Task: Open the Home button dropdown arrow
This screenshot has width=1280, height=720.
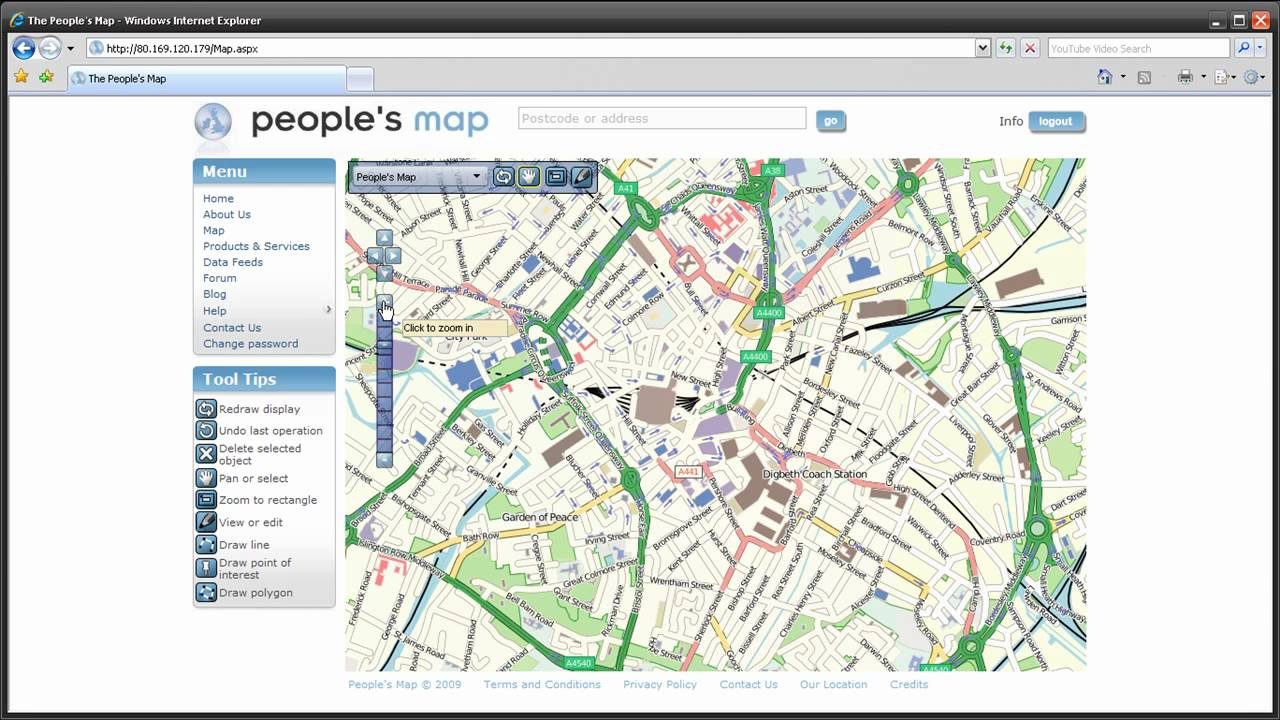Action: click(x=1122, y=77)
